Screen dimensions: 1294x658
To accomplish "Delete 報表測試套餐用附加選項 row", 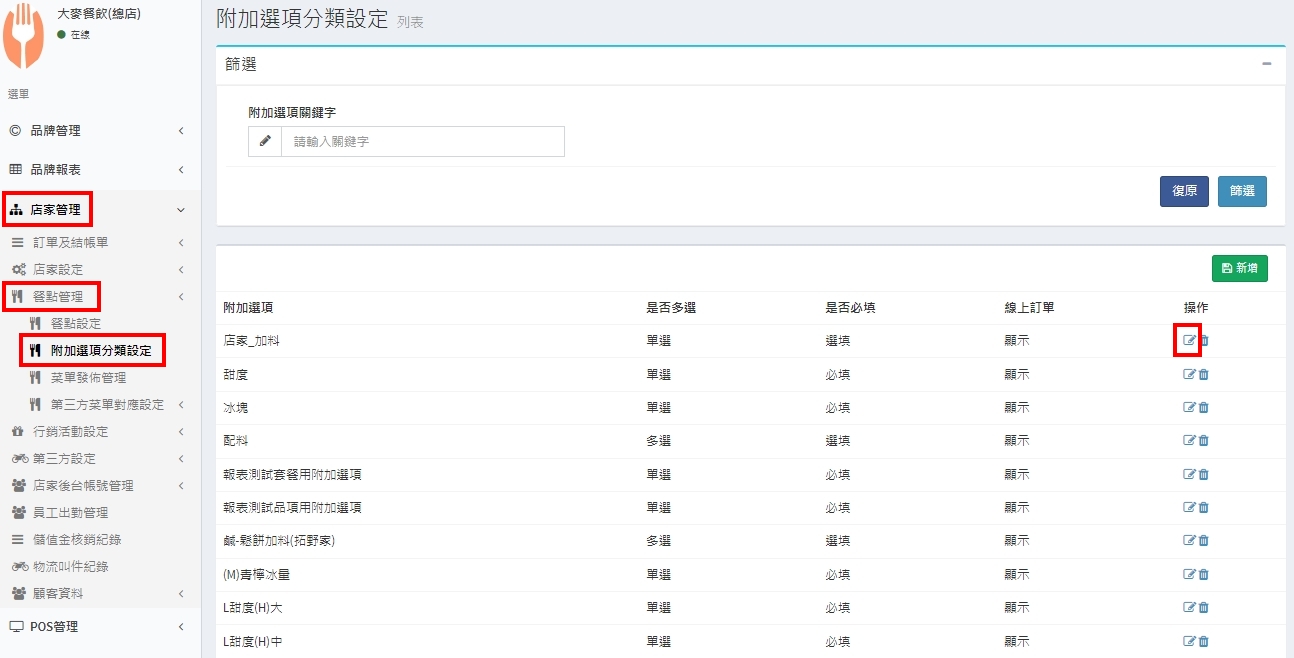I will [1204, 475].
